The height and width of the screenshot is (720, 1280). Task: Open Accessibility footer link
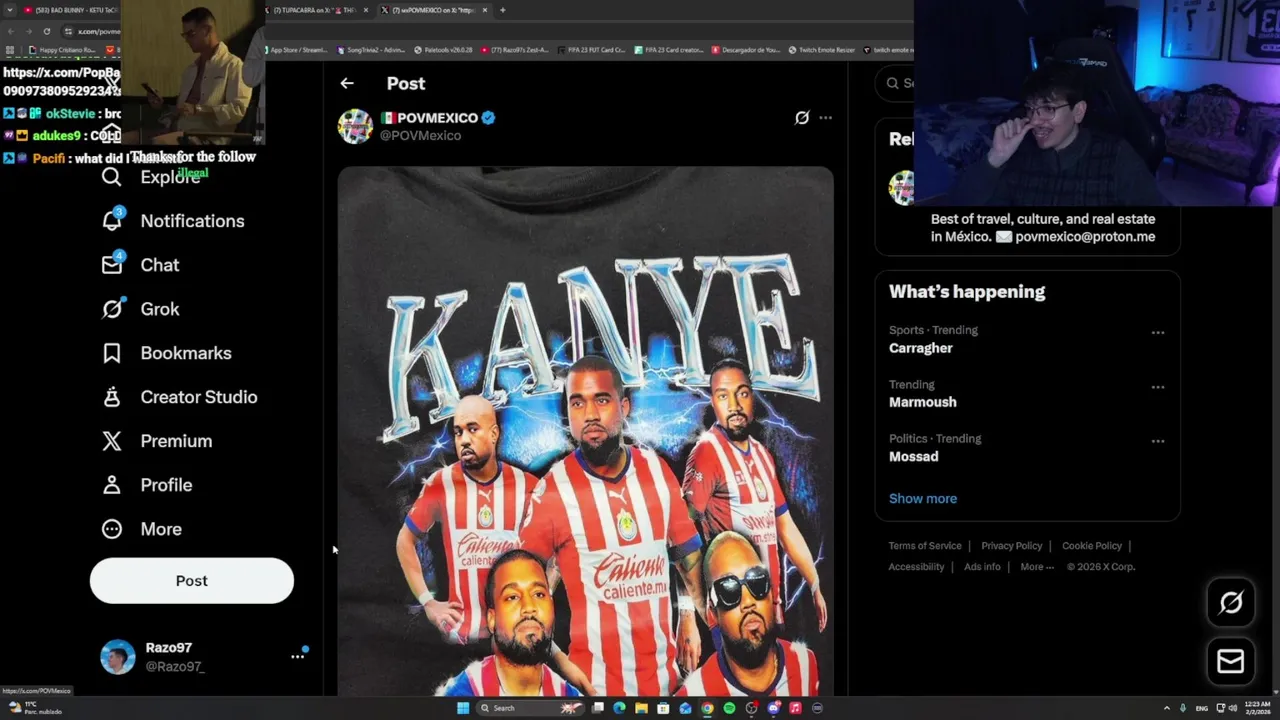(x=916, y=567)
